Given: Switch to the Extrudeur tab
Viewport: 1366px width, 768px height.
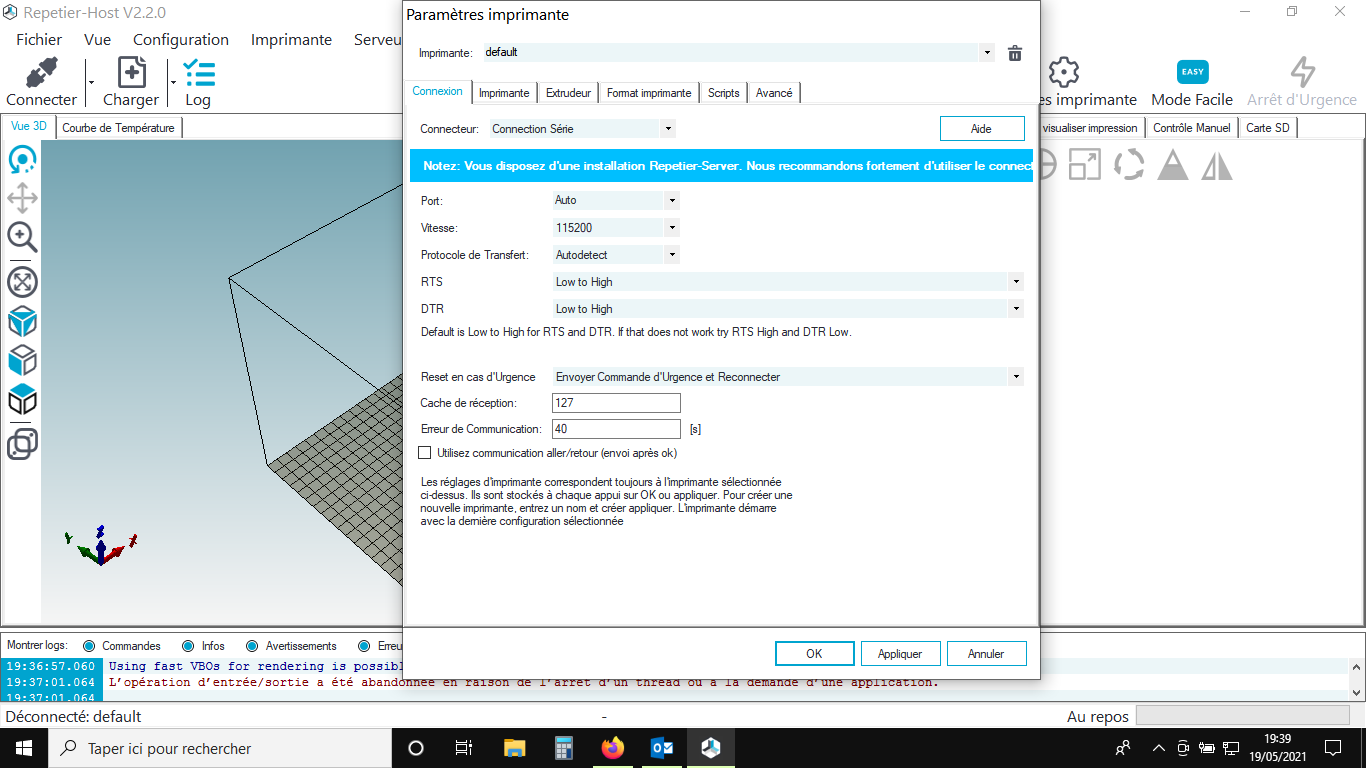Looking at the screenshot, I should coord(568,93).
